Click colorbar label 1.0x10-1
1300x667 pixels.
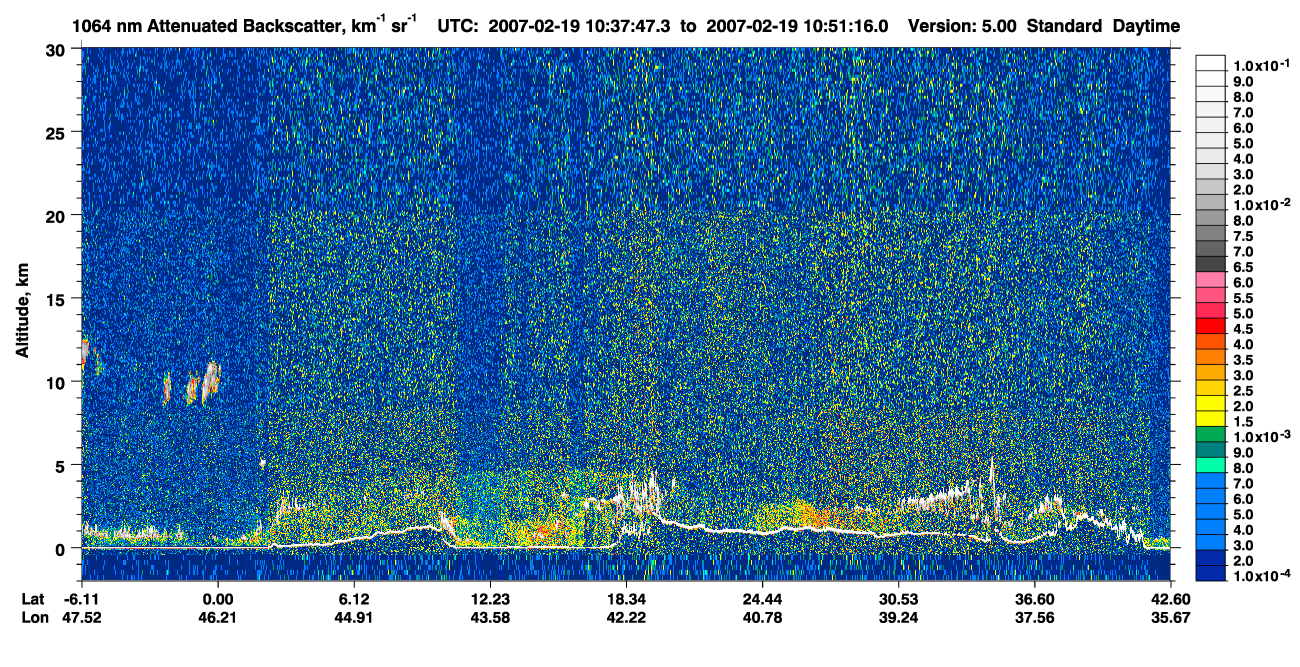[x=1261, y=65]
